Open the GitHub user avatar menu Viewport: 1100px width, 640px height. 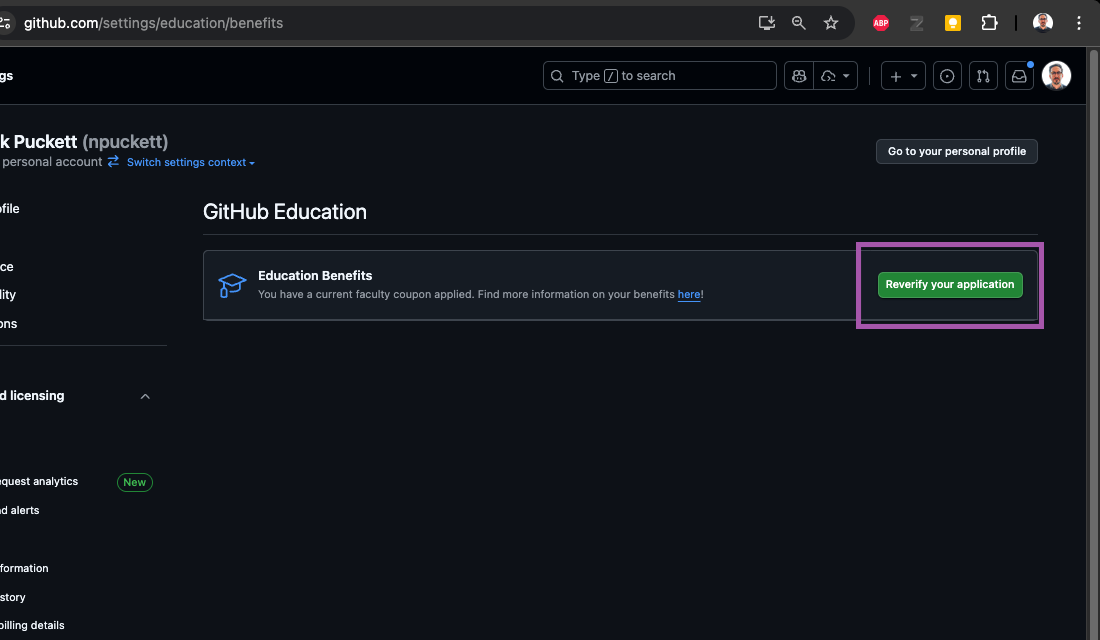tap(1056, 76)
